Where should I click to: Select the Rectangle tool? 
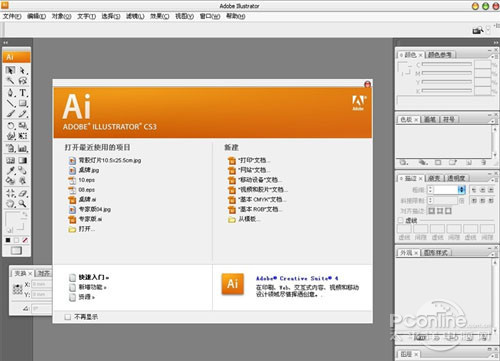[x=23, y=103]
